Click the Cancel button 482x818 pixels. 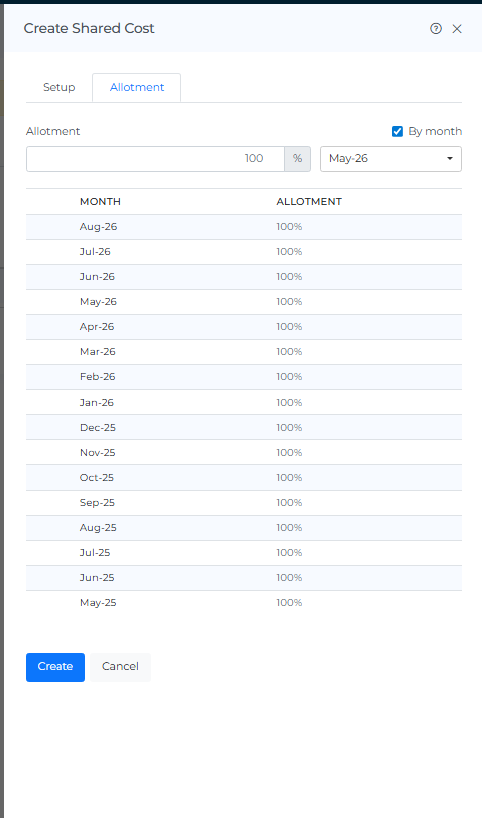tap(120, 667)
